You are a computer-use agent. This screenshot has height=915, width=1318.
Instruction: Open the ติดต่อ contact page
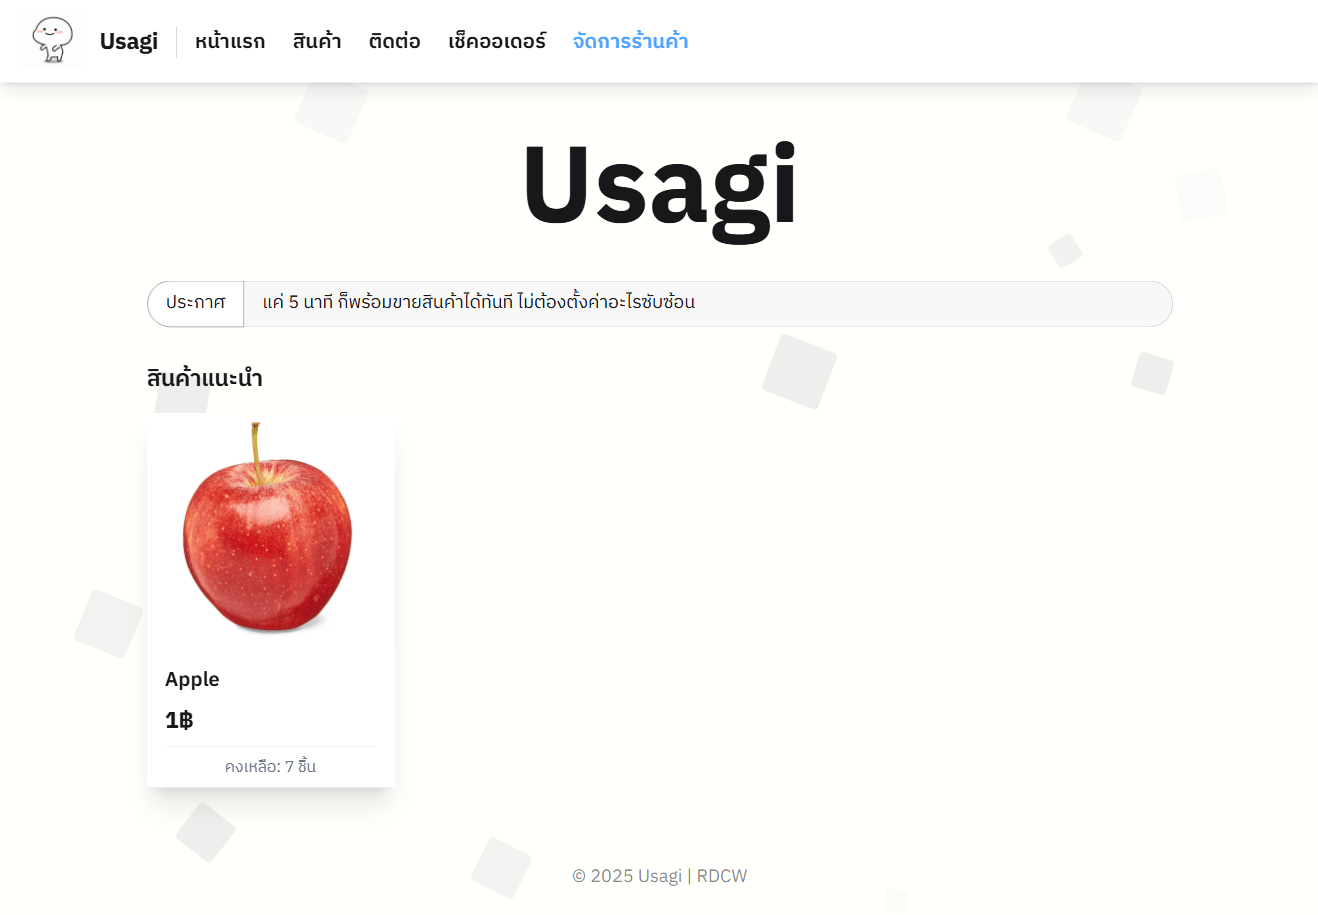(394, 41)
